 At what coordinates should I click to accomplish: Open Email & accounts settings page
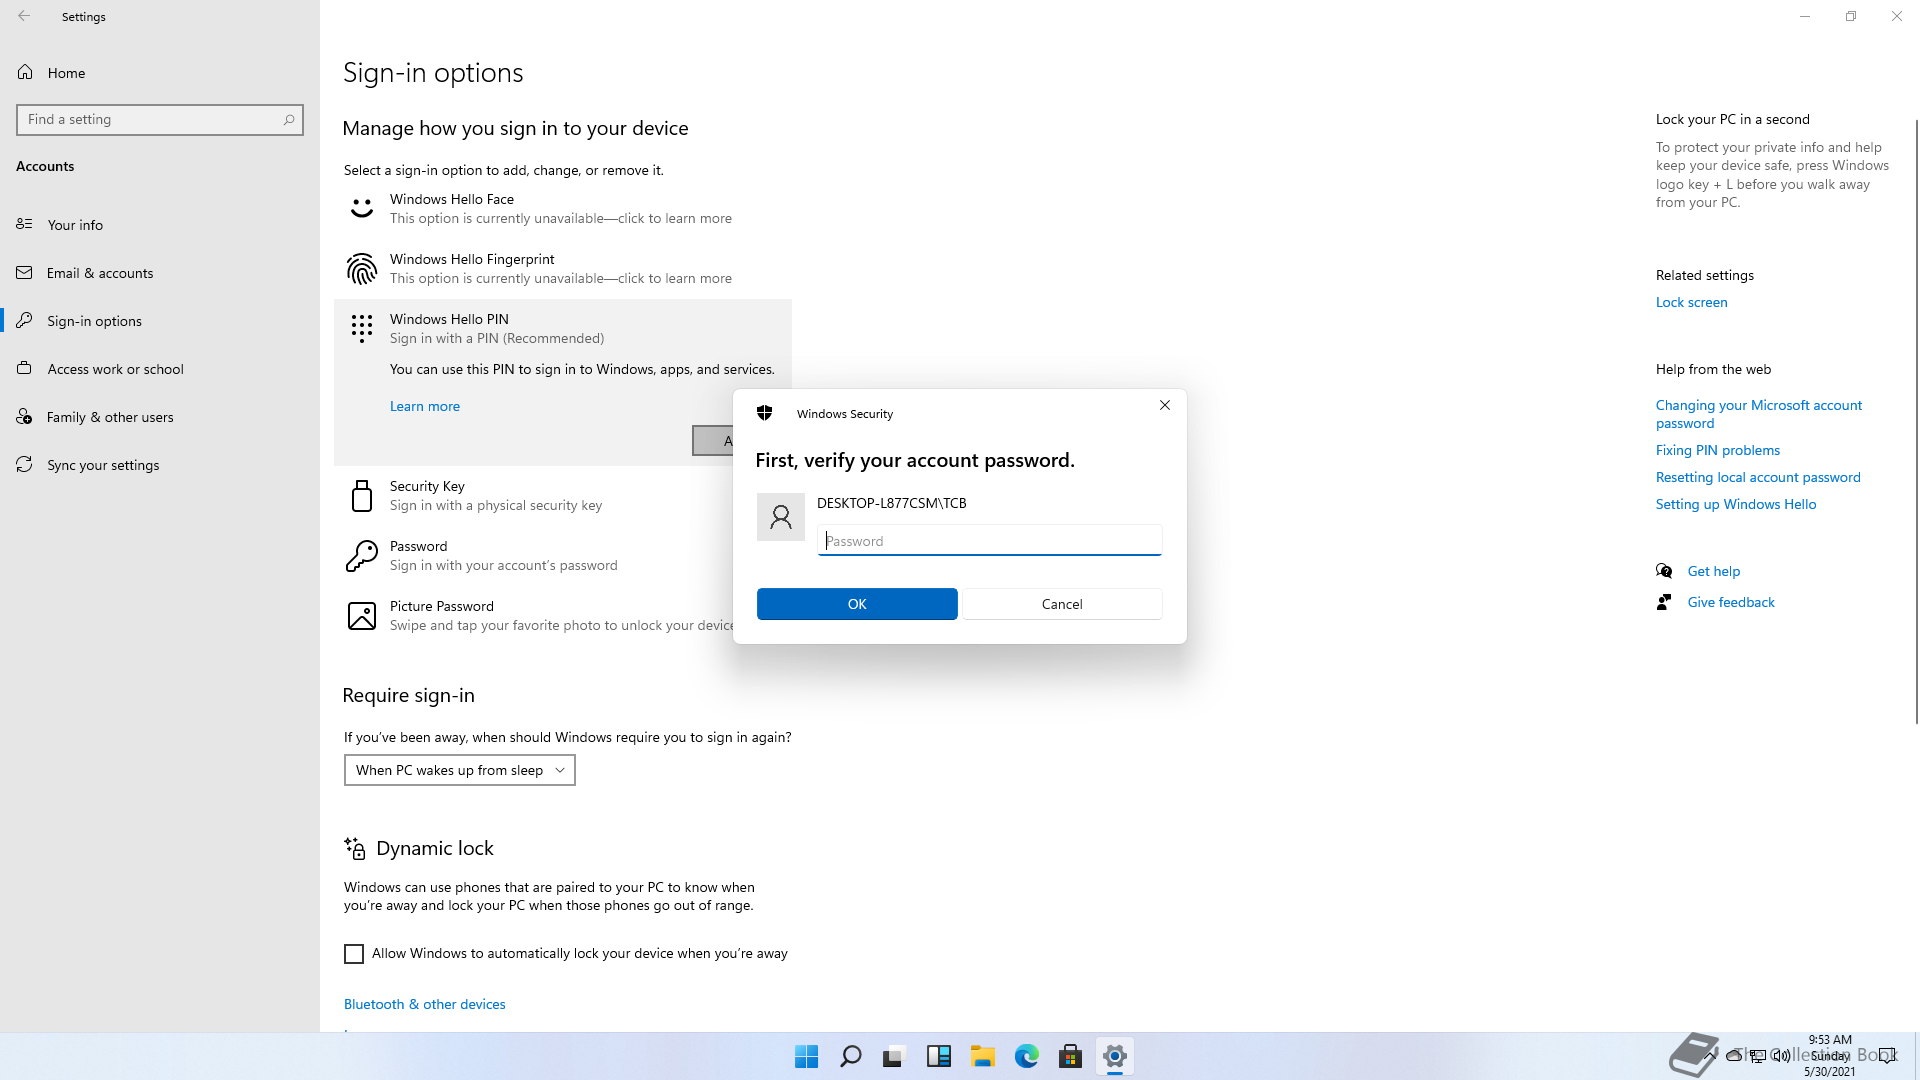[160, 272]
